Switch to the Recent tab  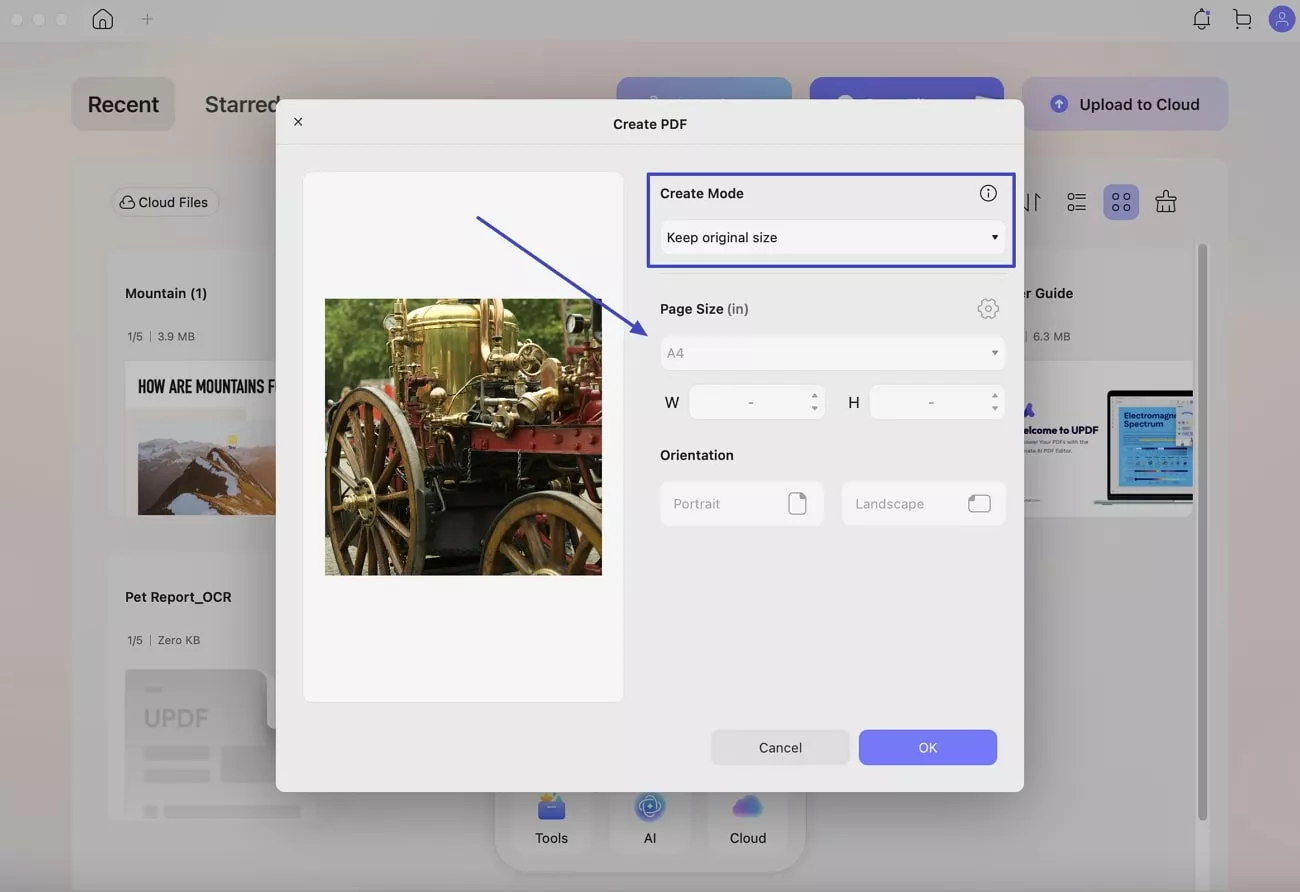[123, 104]
